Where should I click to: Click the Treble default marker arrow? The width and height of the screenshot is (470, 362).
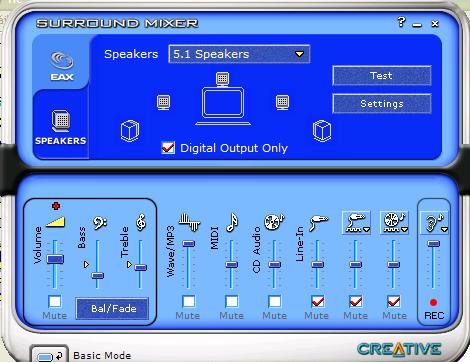[129, 264]
